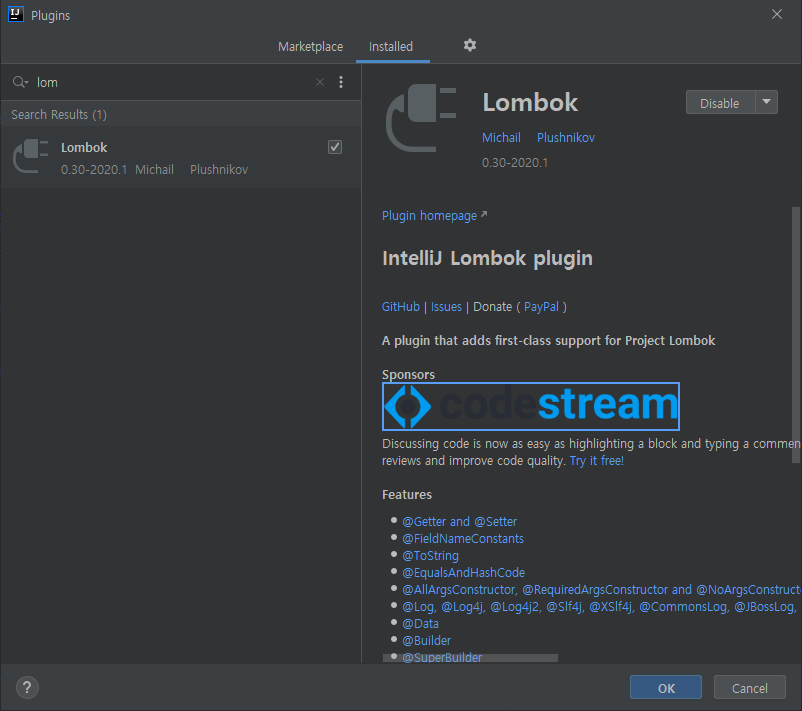Click the Lombok plugin icon in results list

(30, 156)
